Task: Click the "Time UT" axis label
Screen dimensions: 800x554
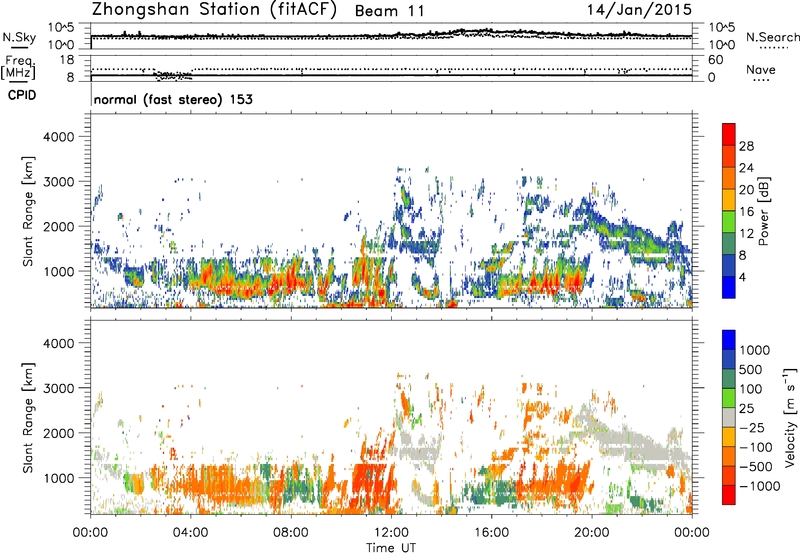Action: pyautogui.click(x=391, y=547)
